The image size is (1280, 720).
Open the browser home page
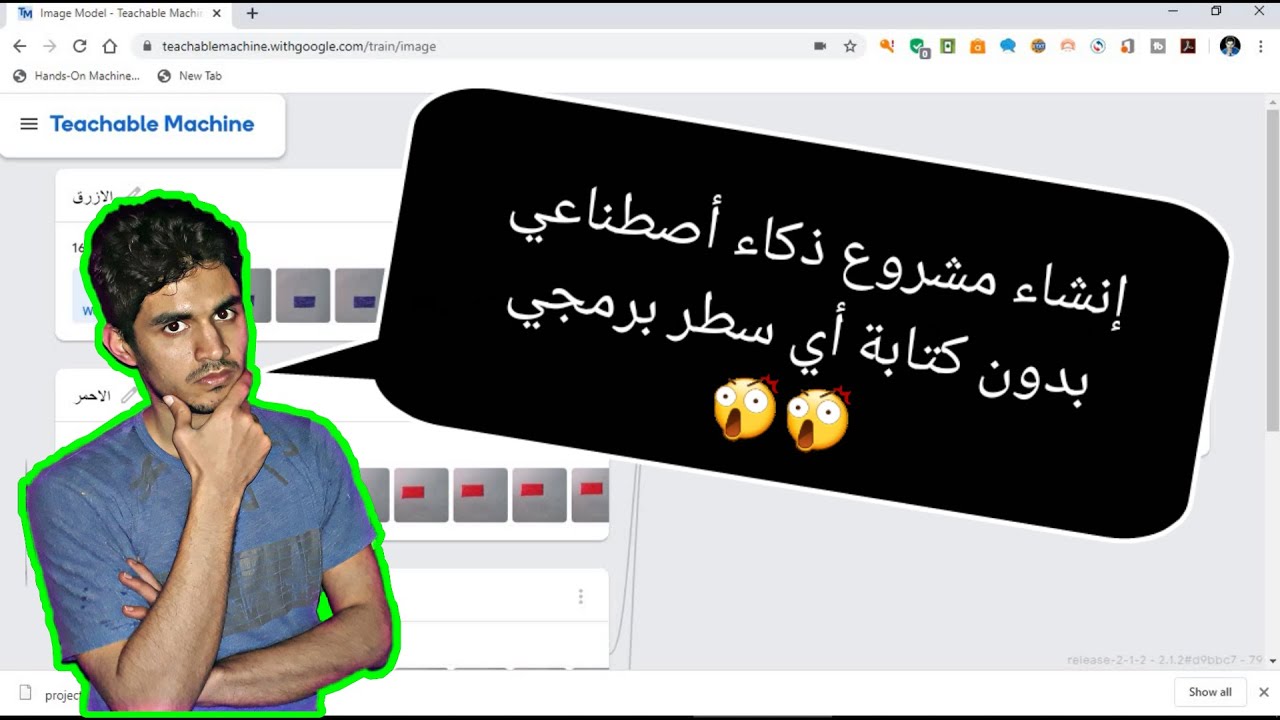110,46
